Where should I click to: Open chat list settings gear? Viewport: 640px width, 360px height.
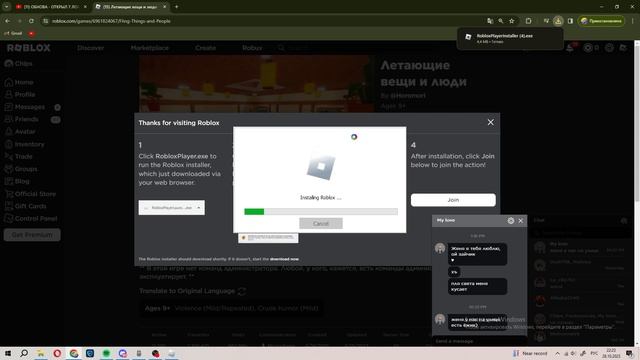[624, 220]
